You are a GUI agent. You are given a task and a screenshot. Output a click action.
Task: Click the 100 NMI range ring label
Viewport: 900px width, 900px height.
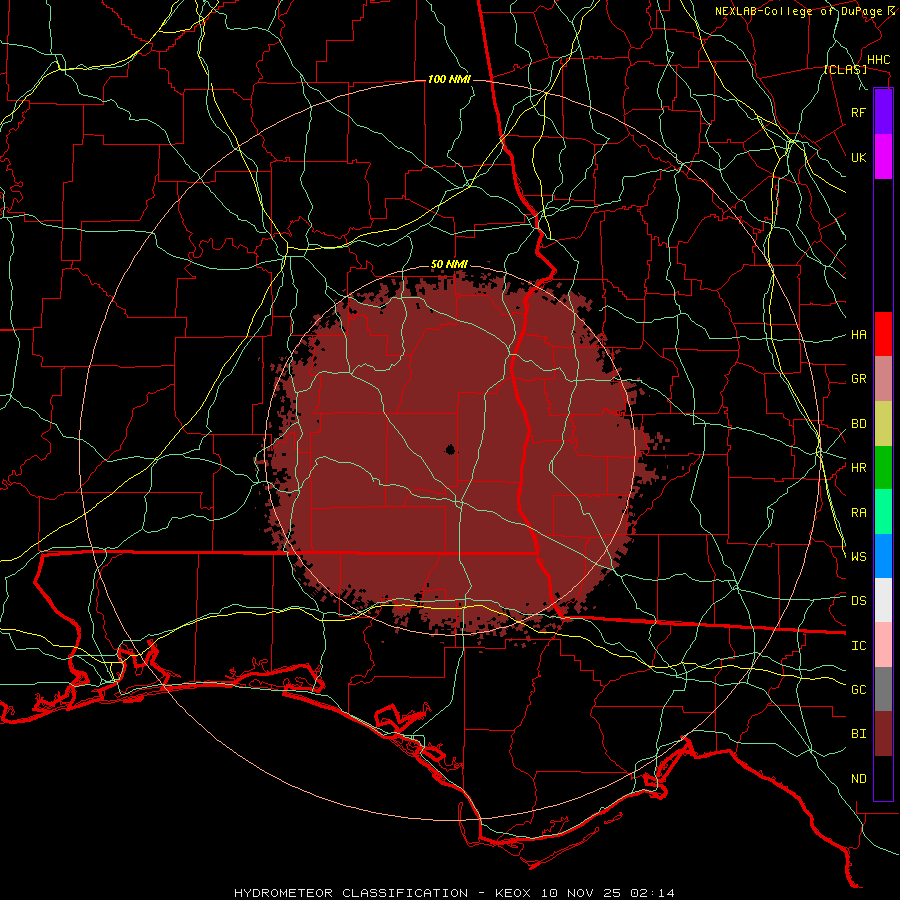coord(449,79)
